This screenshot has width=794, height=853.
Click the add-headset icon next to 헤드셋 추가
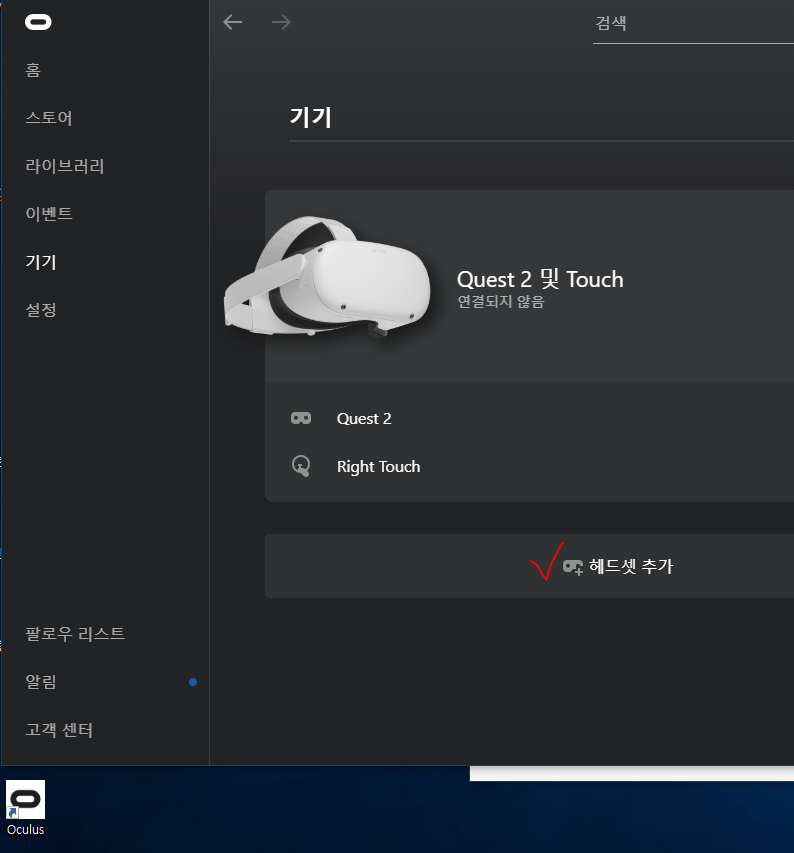pos(573,567)
